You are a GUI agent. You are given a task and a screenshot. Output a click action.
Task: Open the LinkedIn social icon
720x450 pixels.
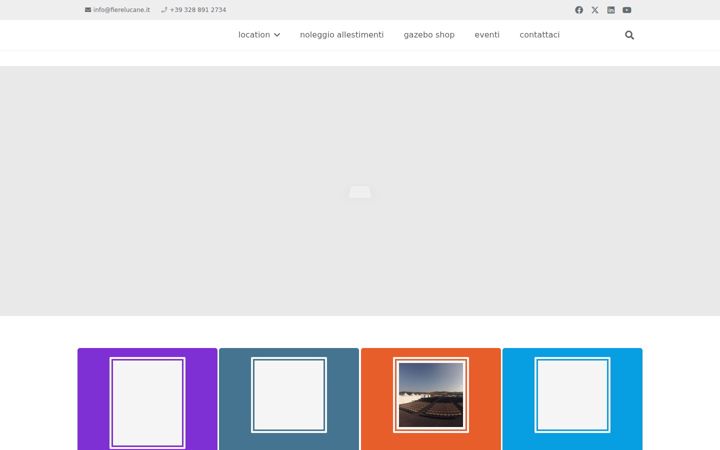(611, 10)
